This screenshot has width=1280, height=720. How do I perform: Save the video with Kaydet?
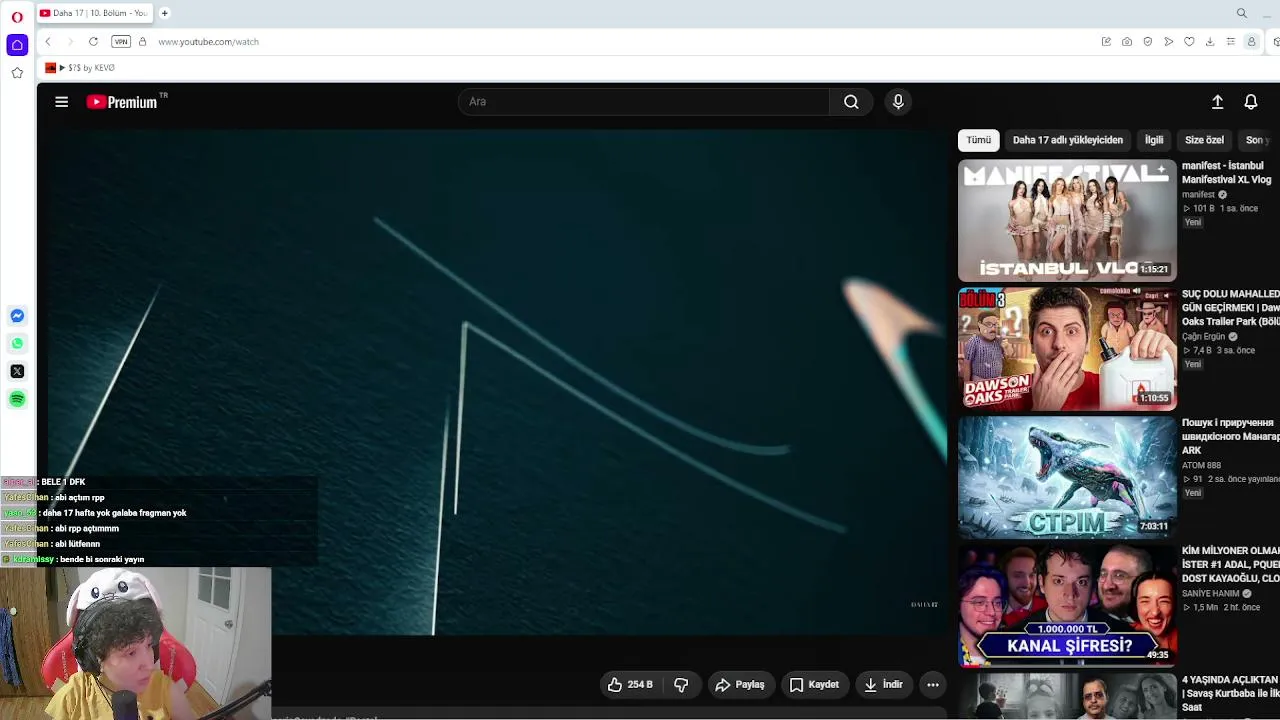[814, 685]
